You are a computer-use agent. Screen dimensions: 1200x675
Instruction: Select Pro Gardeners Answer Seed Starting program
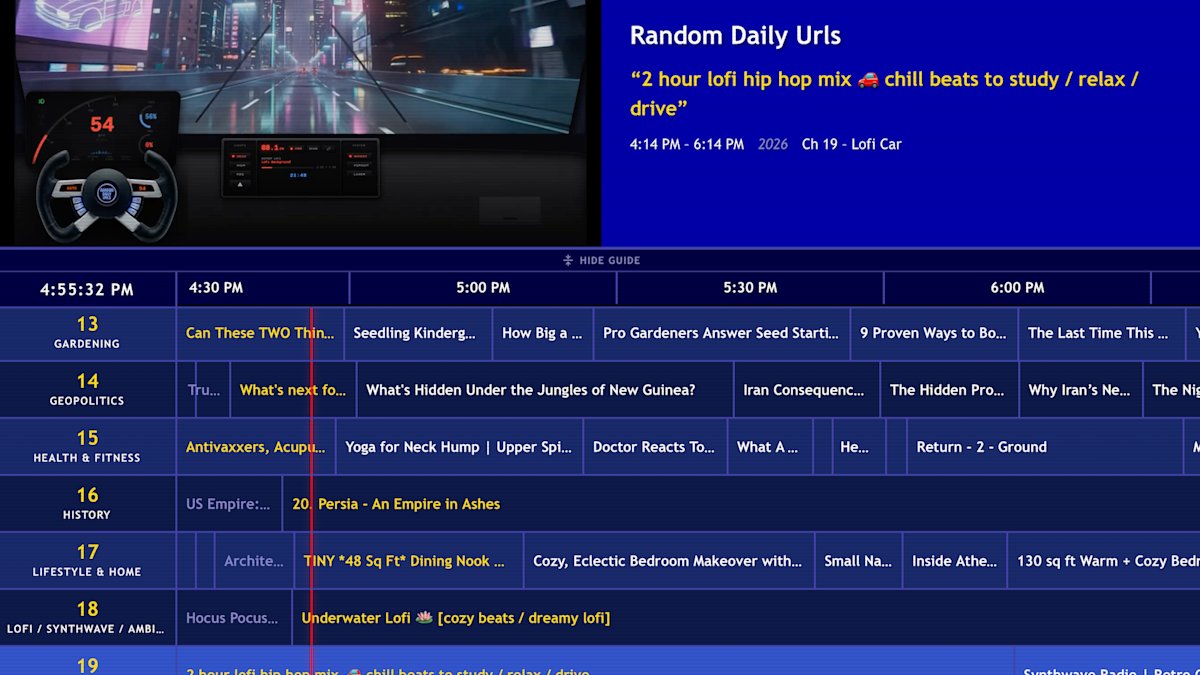pyautogui.click(x=721, y=334)
